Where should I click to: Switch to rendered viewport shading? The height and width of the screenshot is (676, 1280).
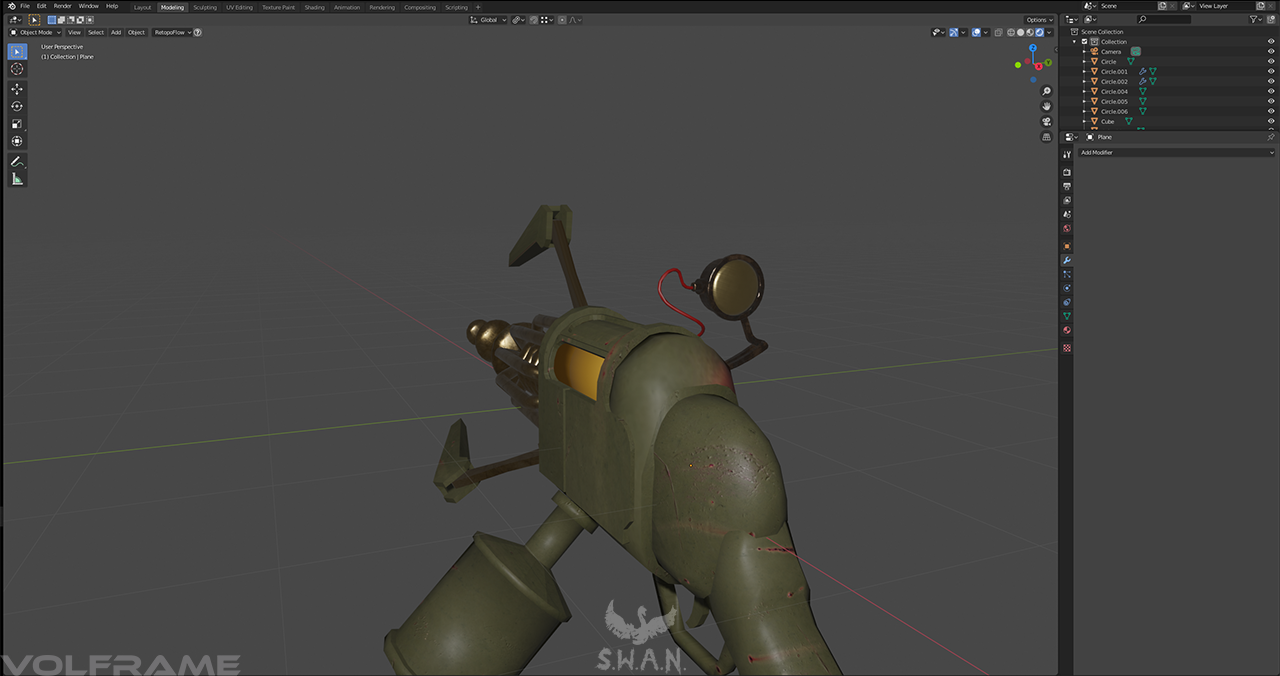1040,32
